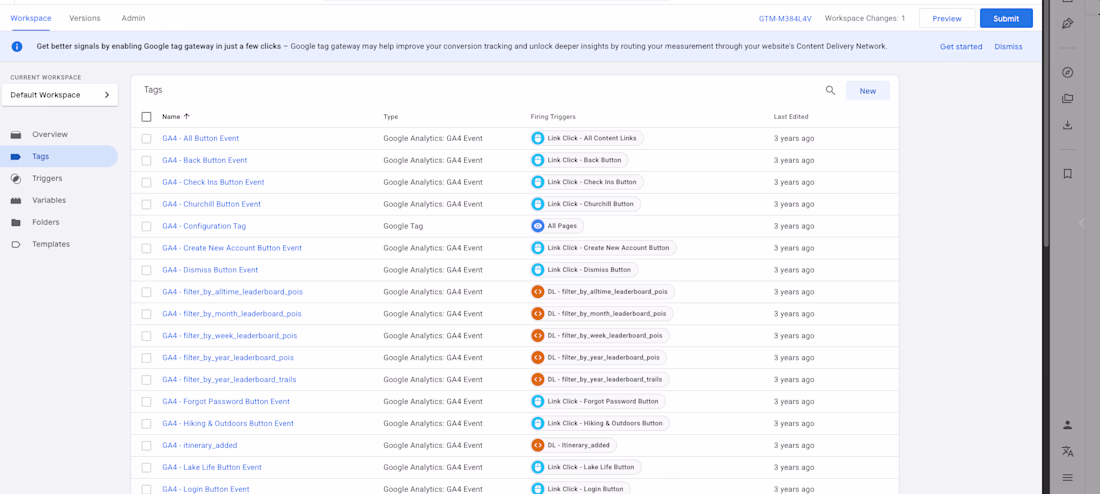
Task: Open Templates in the sidebar
Action: [x=59, y=244]
